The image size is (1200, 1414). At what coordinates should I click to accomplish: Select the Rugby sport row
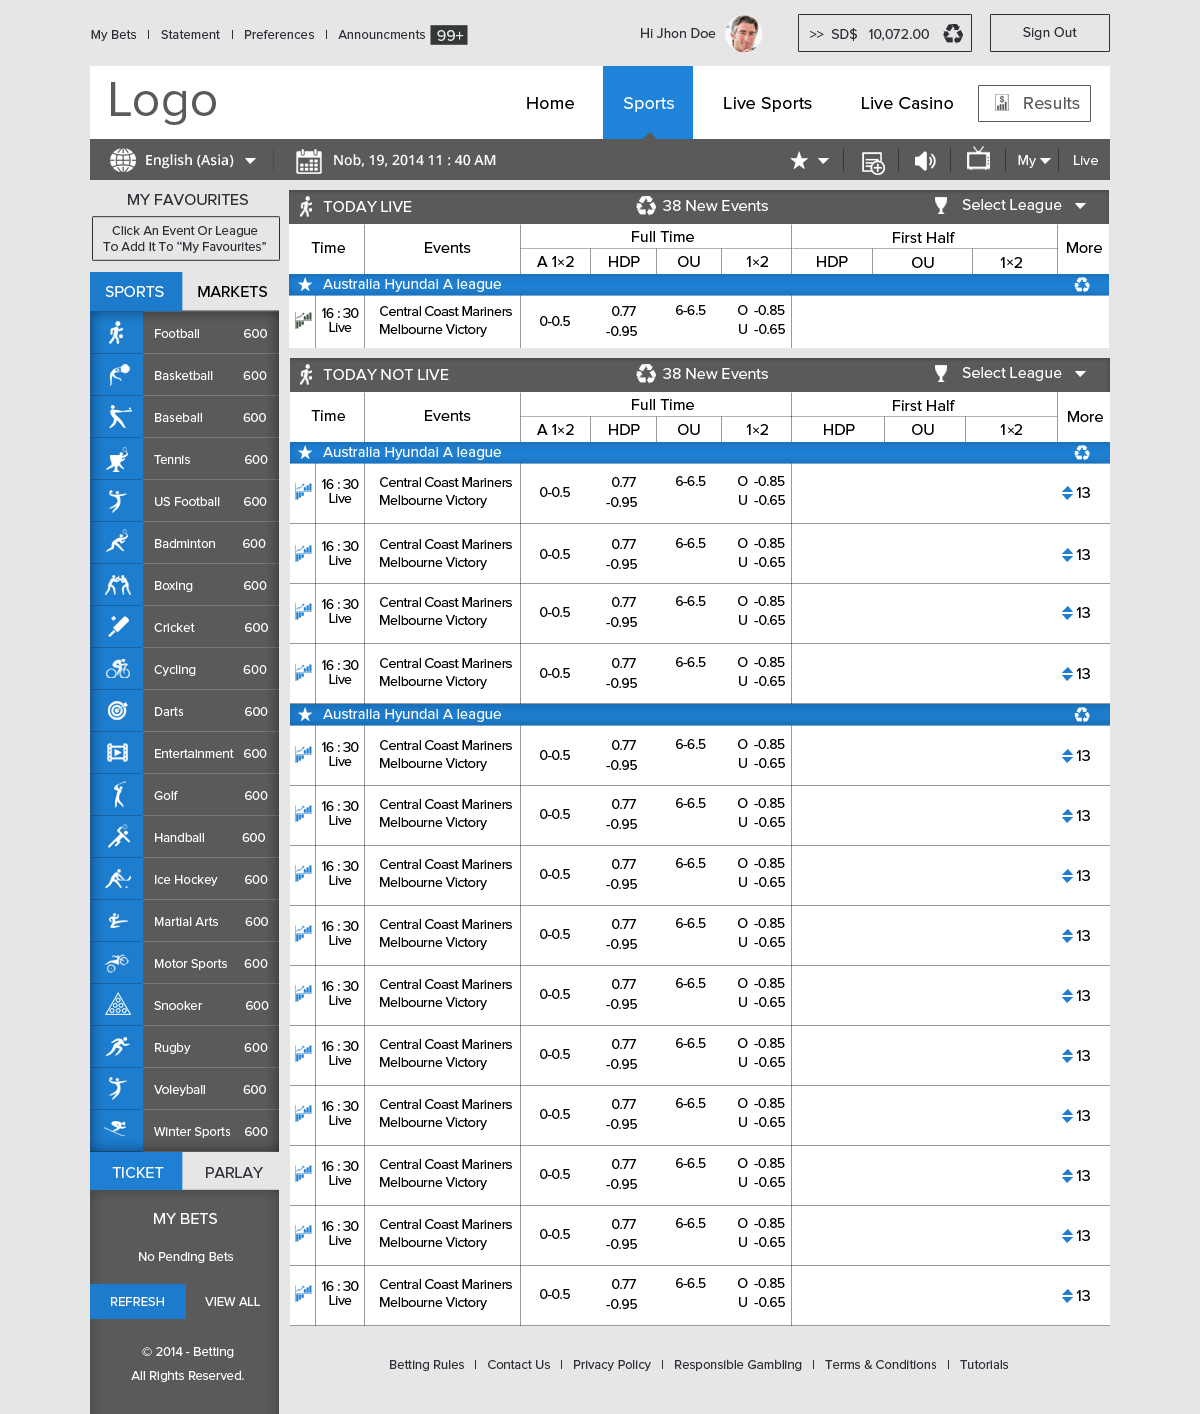(185, 1047)
